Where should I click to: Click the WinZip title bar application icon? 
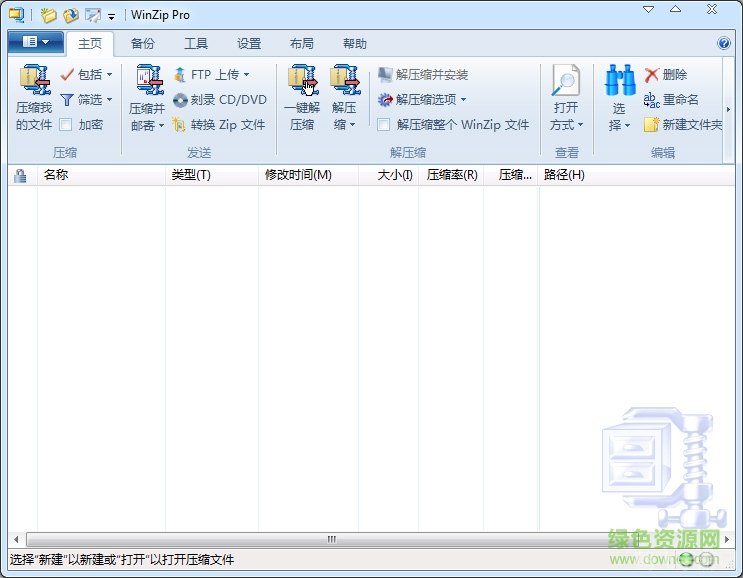pyautogui.click(x=17, y=15)
